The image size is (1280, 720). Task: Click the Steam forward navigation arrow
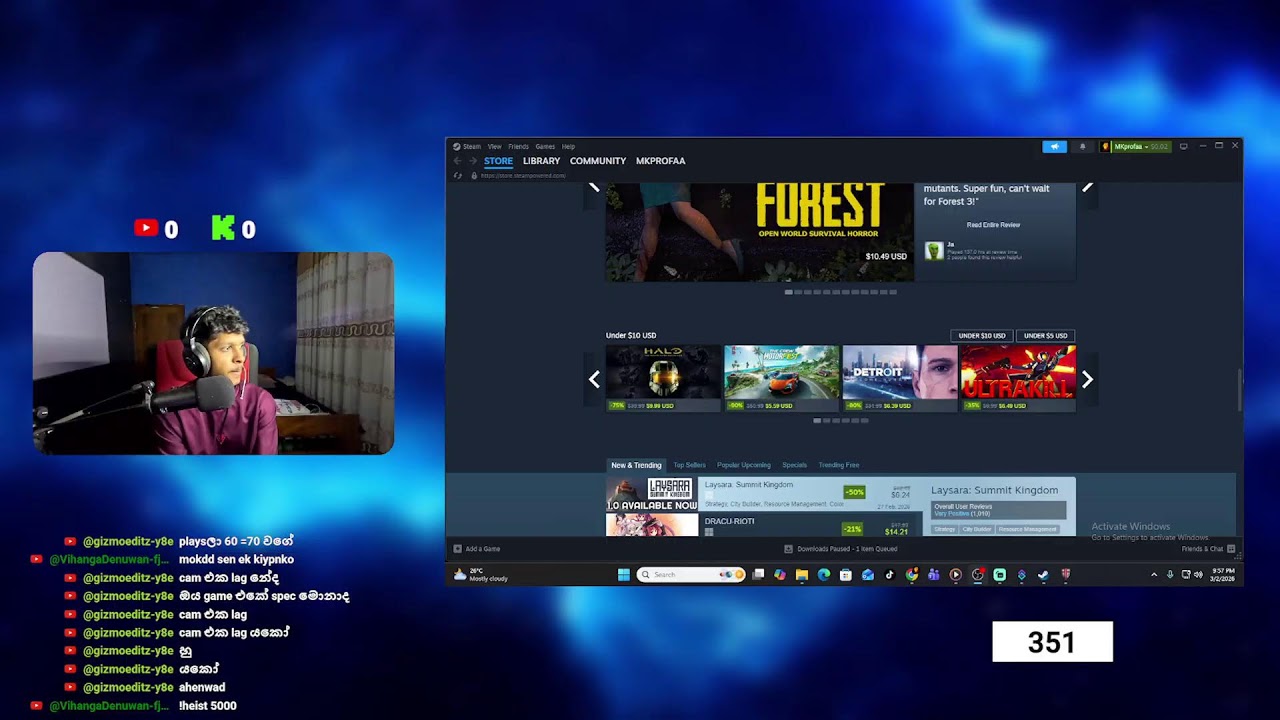pos(473,161)
